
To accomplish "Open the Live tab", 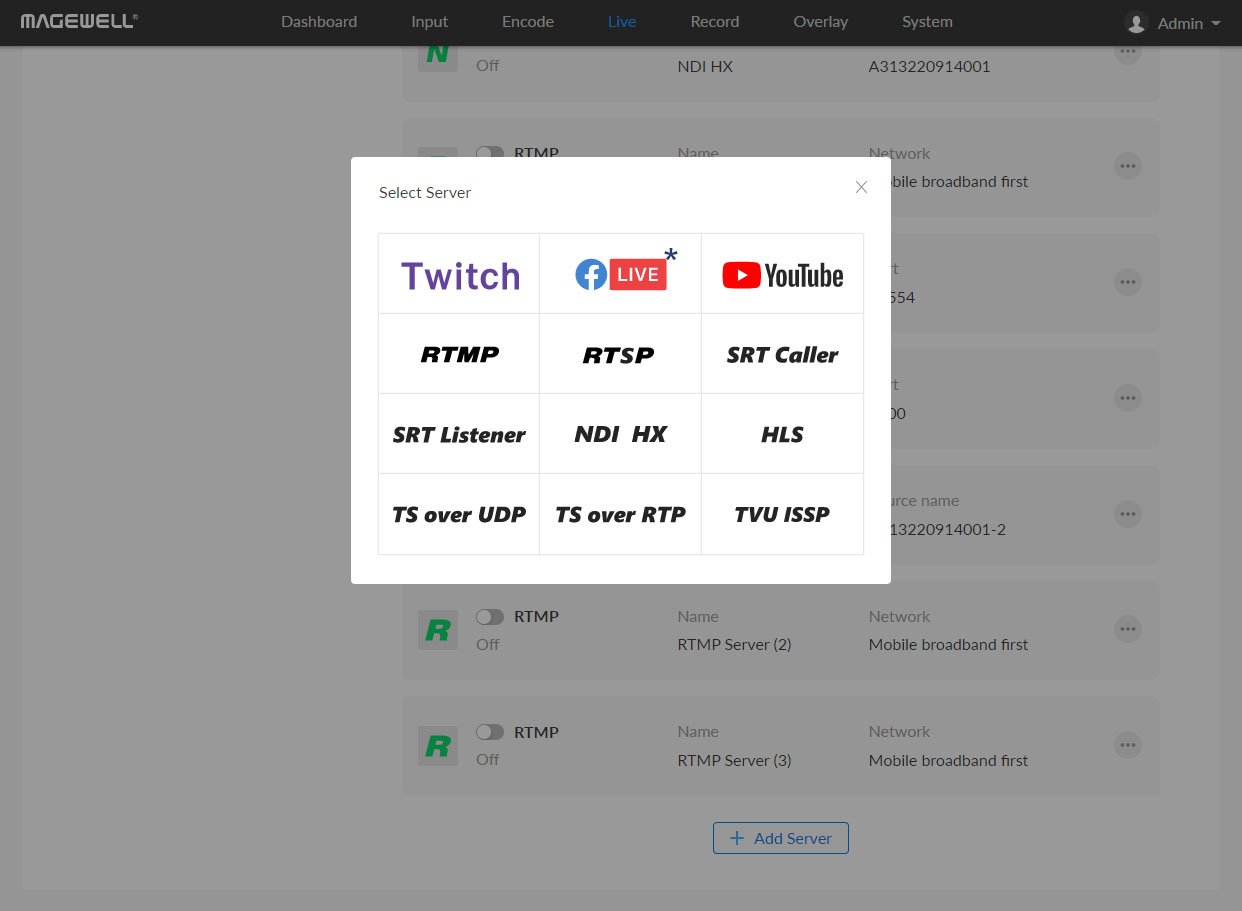I will click(622, 22).
